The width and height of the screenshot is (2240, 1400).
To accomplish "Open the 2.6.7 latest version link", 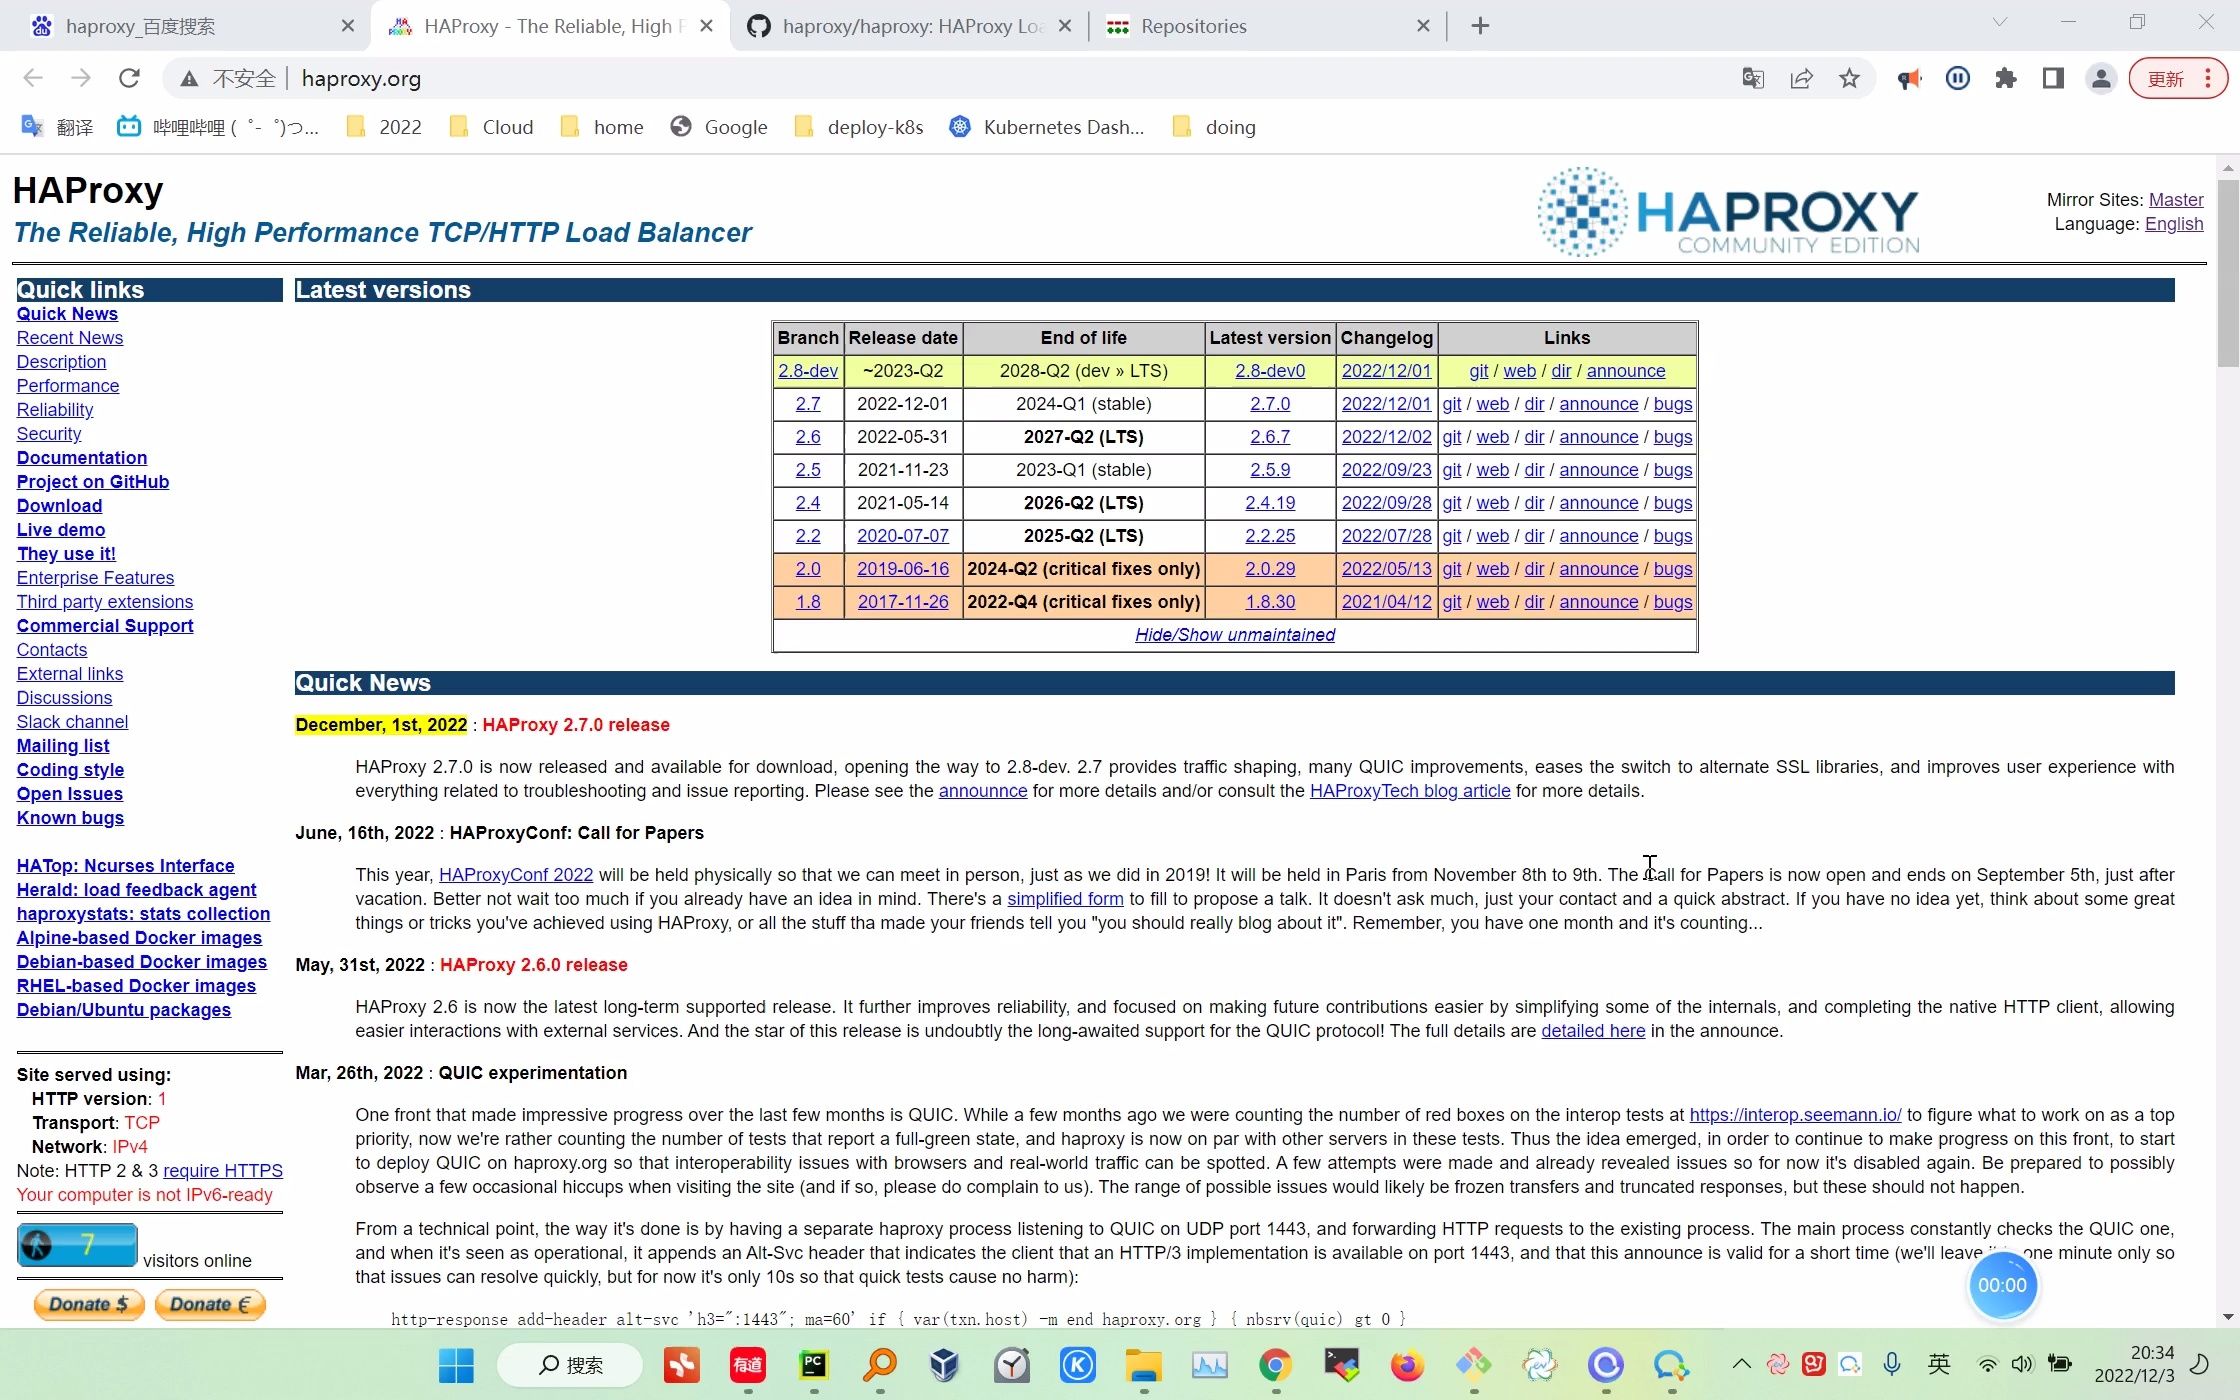I will [x=1270, y=437].
